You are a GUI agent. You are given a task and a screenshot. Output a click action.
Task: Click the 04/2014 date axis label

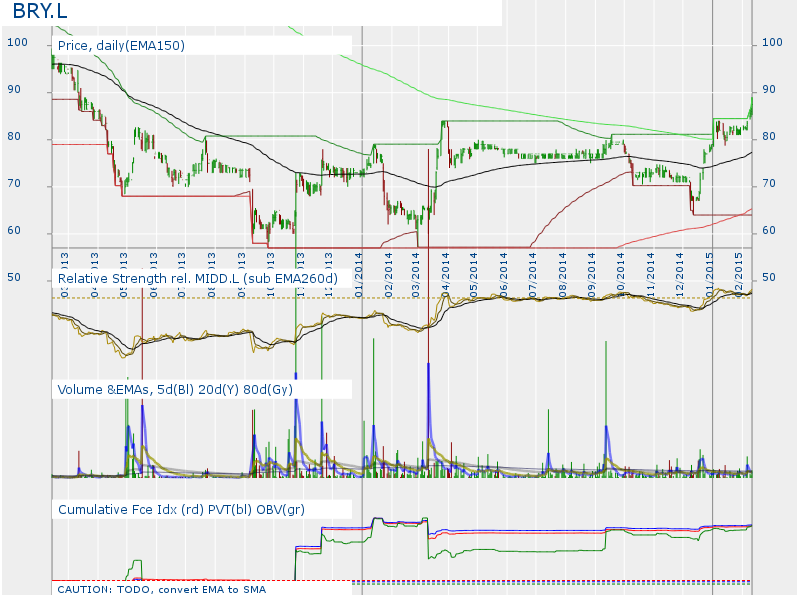[445, 274]
